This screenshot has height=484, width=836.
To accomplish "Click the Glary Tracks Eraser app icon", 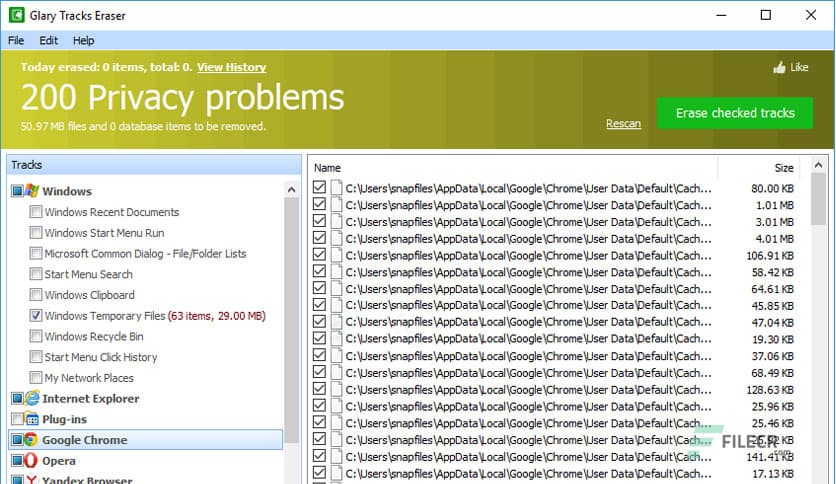I will point(16,15).
